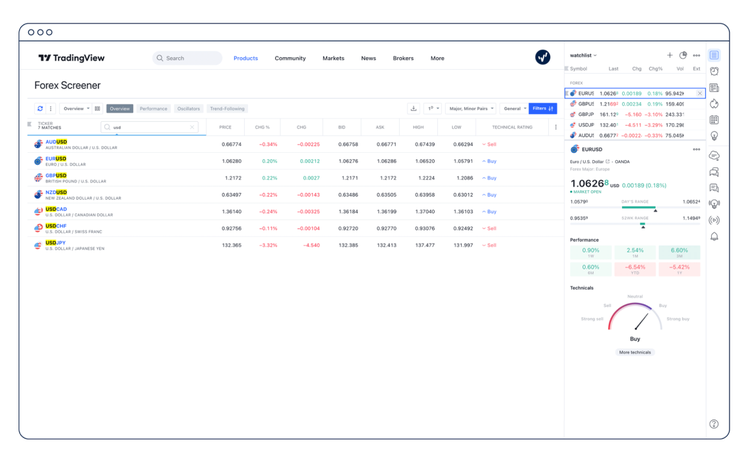Open the Alerts alarm clock sidebar icon
Image resolution: width=750 pixels, height=461 pixels.
click(714, 71)
